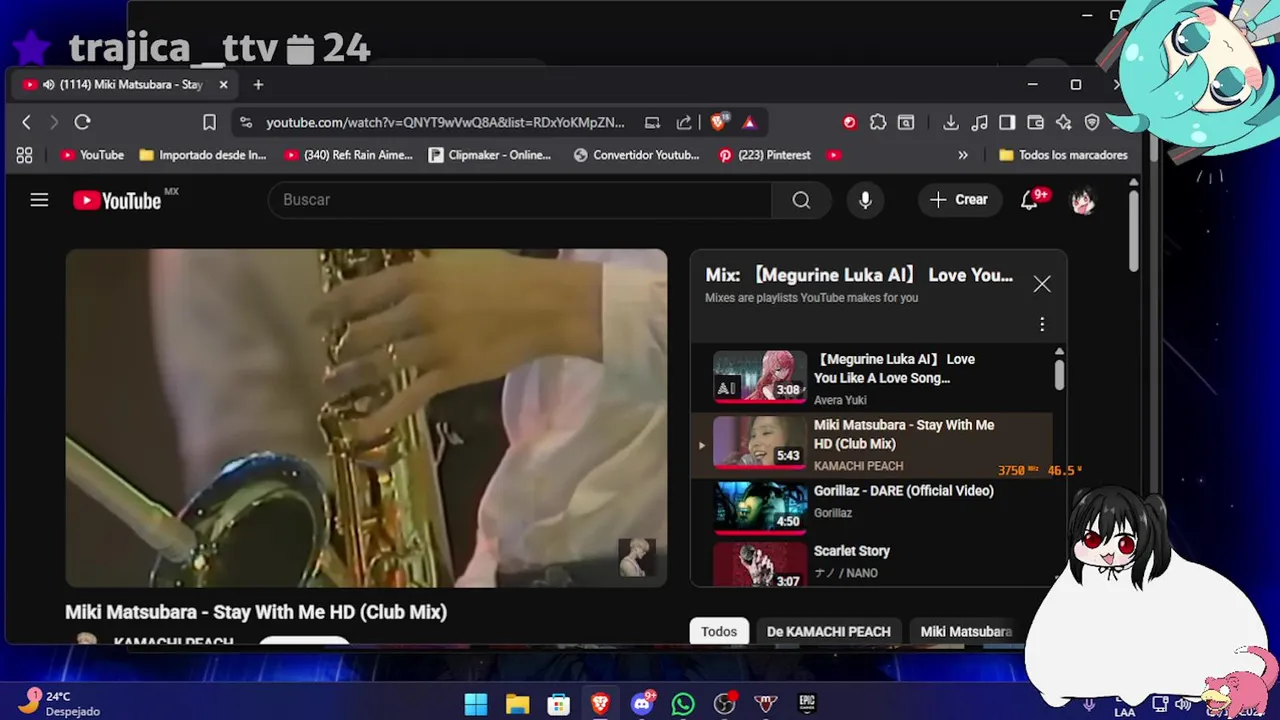The width and height of the screenshot is (1280, 720).
Task: Close the Miki Matsubara tab
Action: tap(223, 85)
